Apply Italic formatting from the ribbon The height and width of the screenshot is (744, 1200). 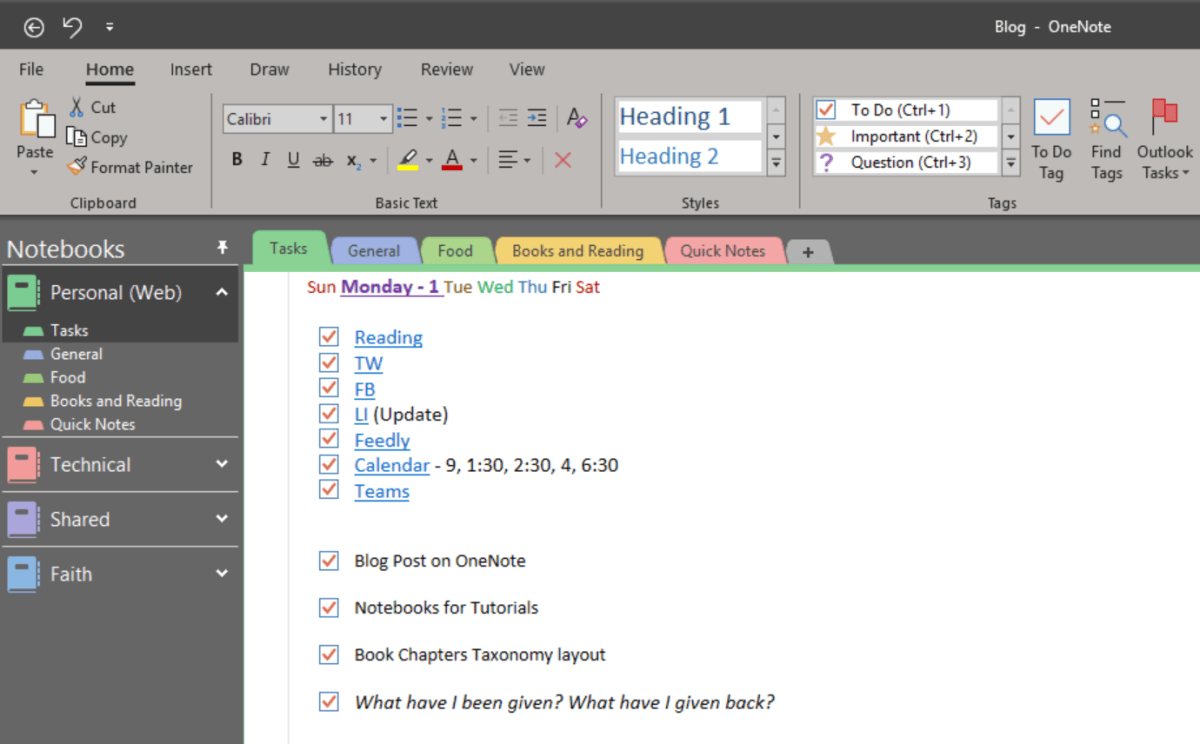click(265, 160)
